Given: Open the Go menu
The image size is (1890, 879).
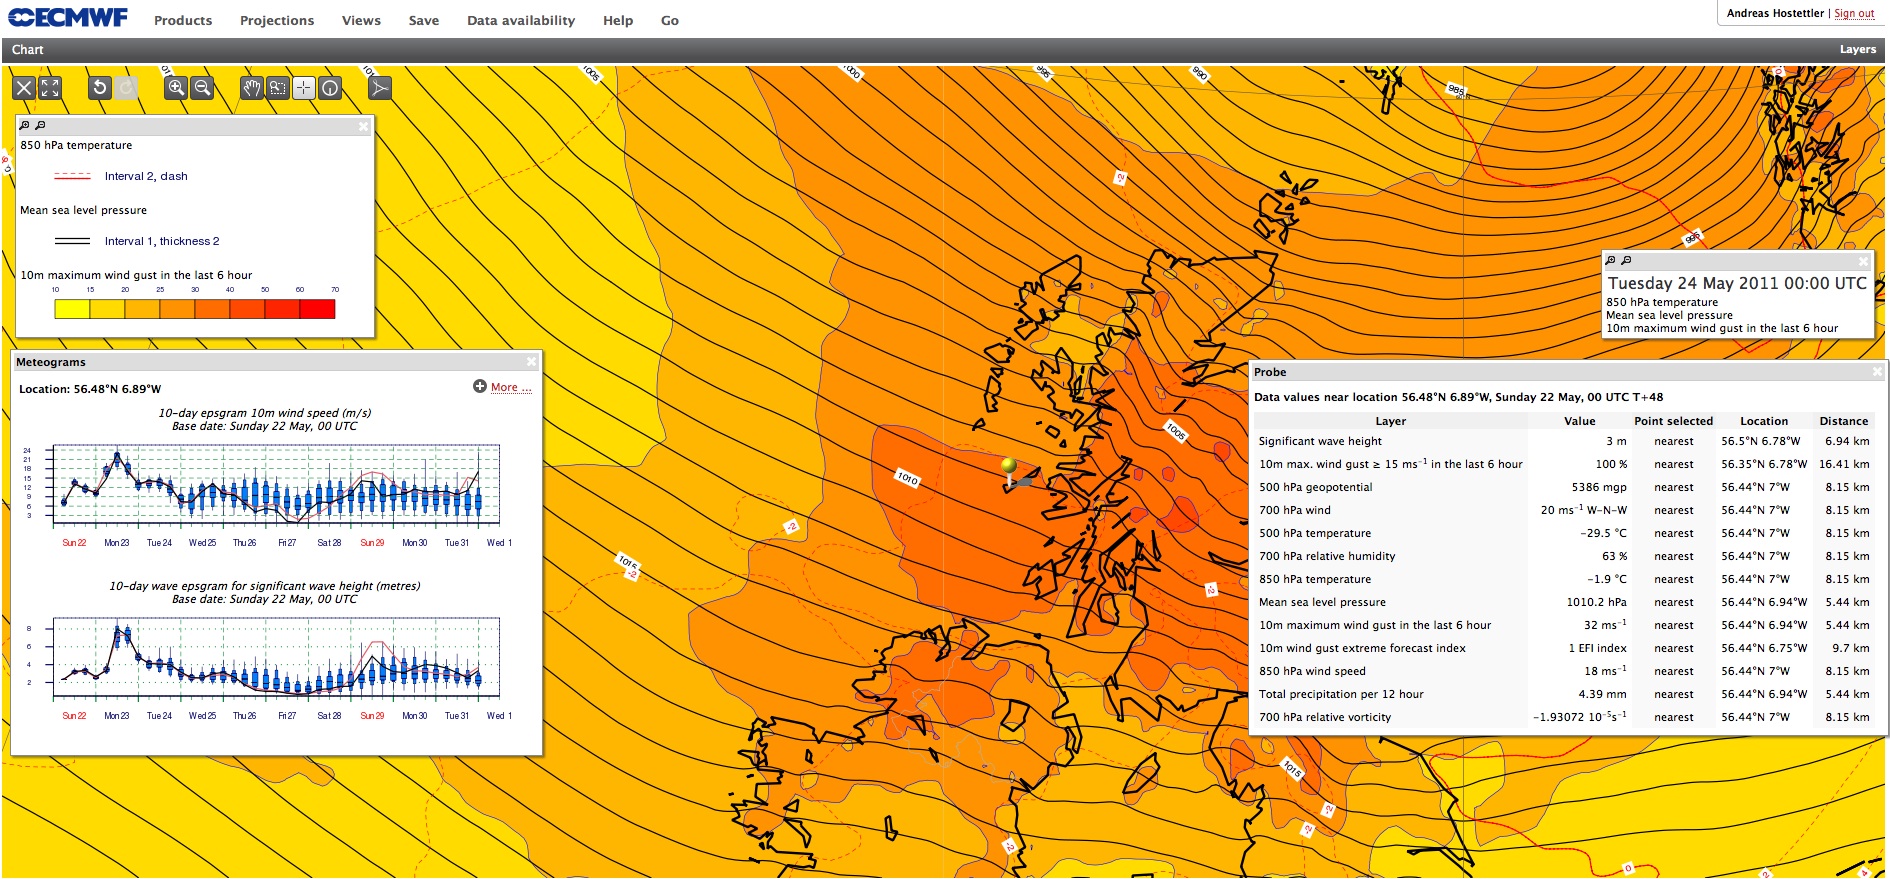Looking at the screenshot, I should point(670,20).
